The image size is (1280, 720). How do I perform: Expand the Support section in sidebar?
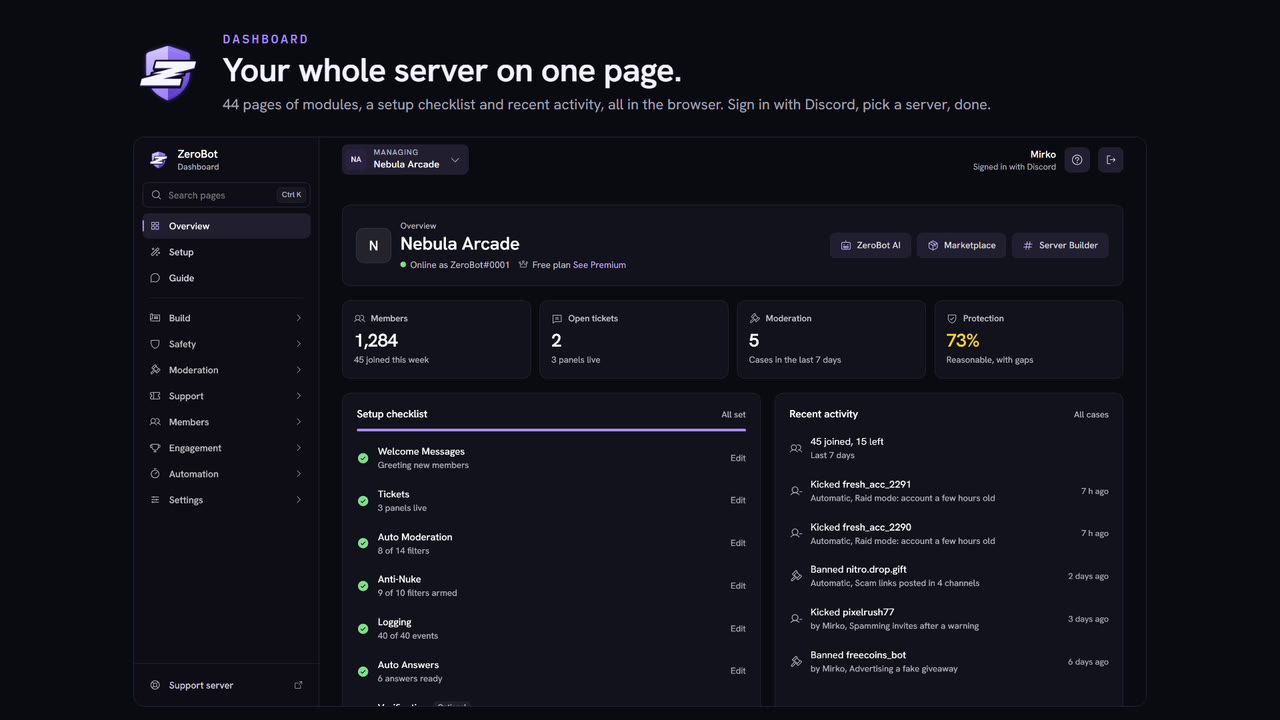[x=226, y=396]
